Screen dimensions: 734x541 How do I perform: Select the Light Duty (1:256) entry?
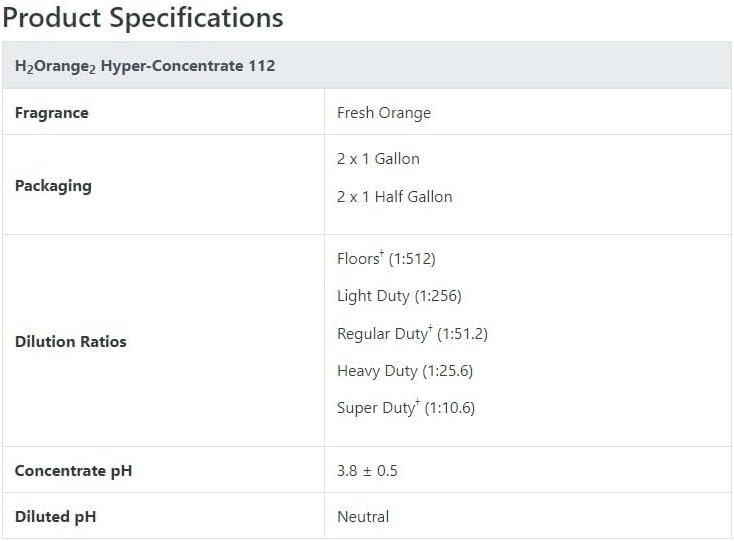(x=399, y=296)
